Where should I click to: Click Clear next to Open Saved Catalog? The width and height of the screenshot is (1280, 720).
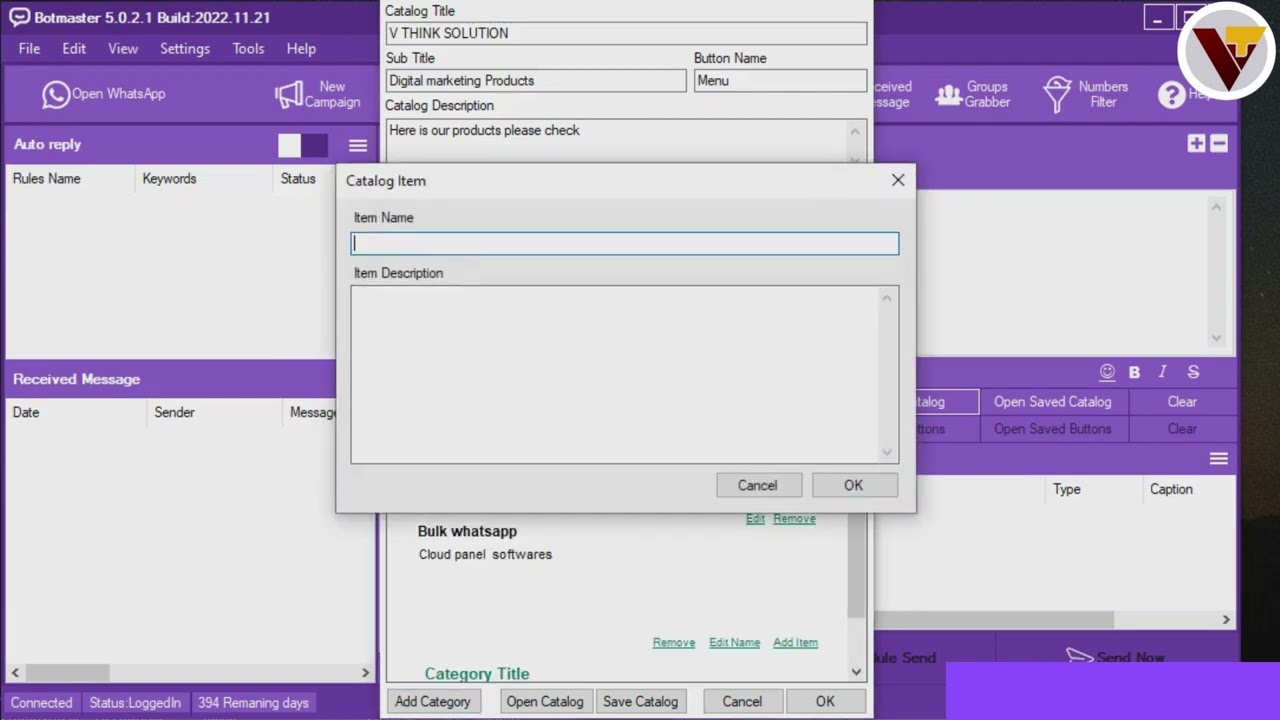point(1182,402)
